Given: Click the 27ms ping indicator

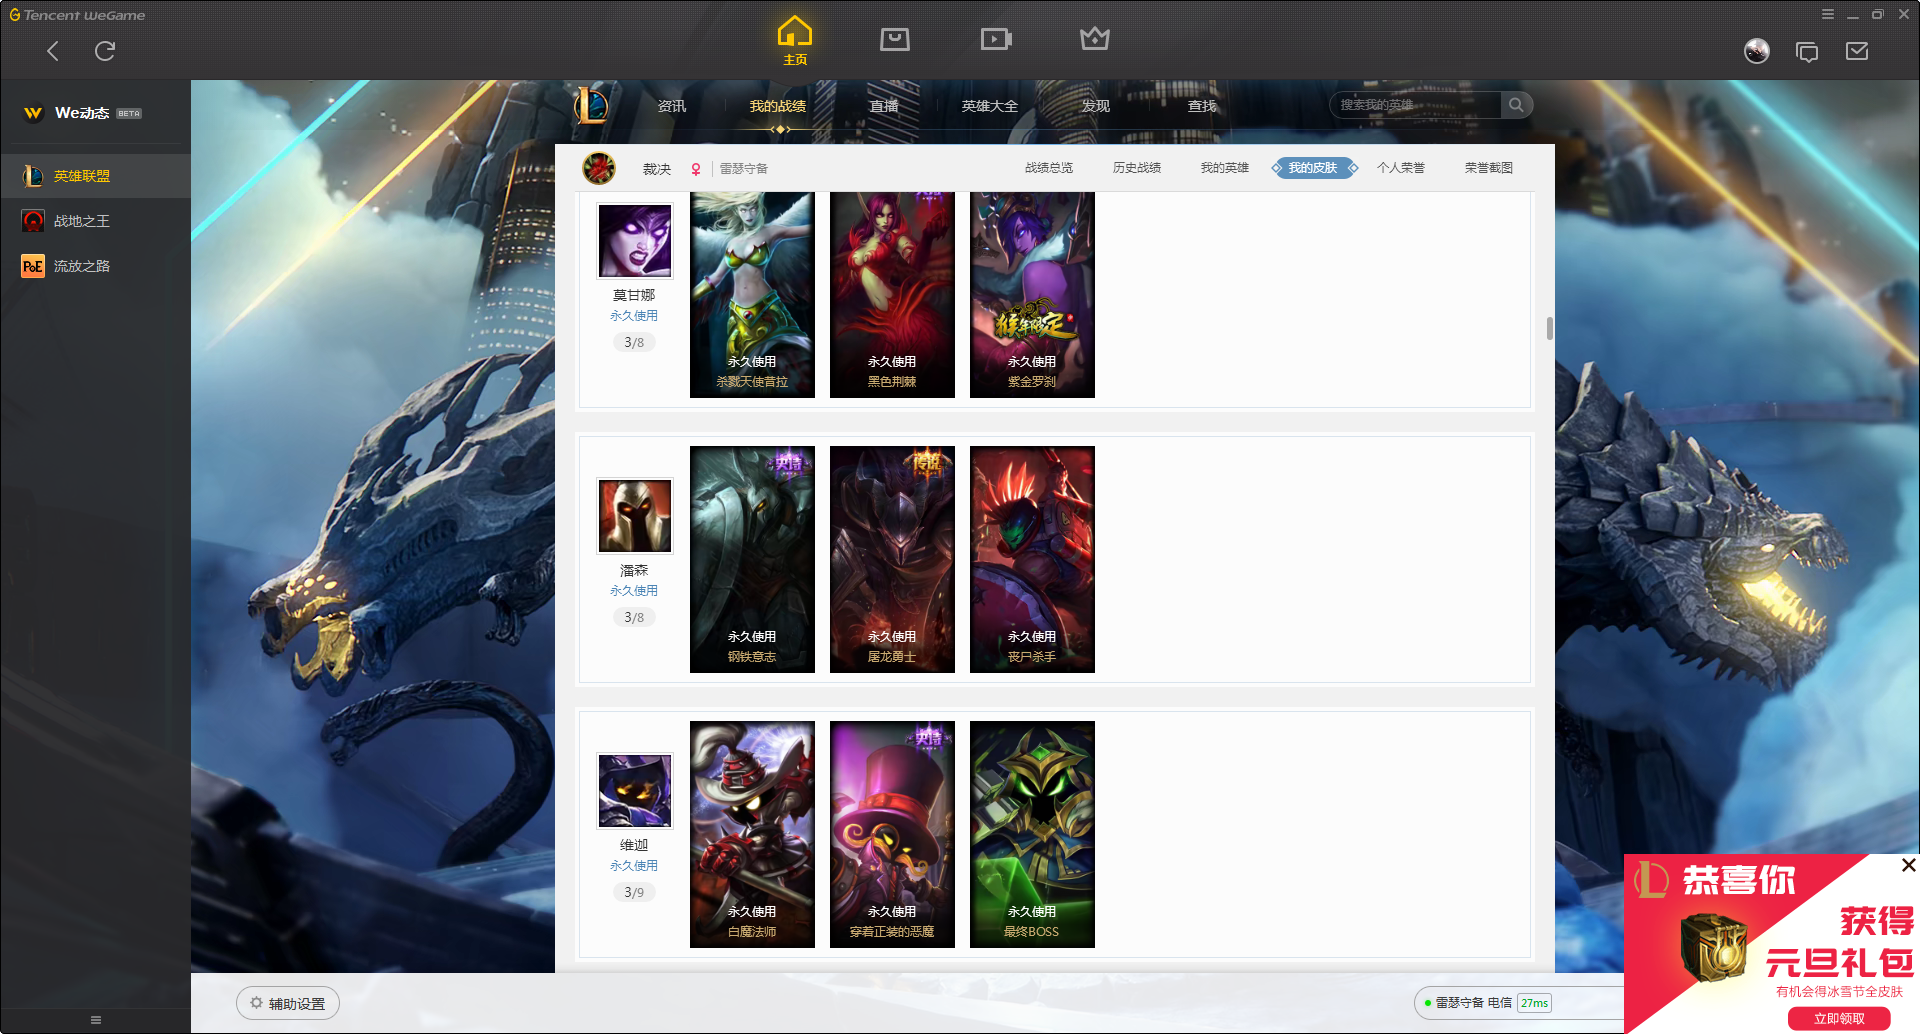Looking at the screenshot, I should [x=1535, y=1003].
